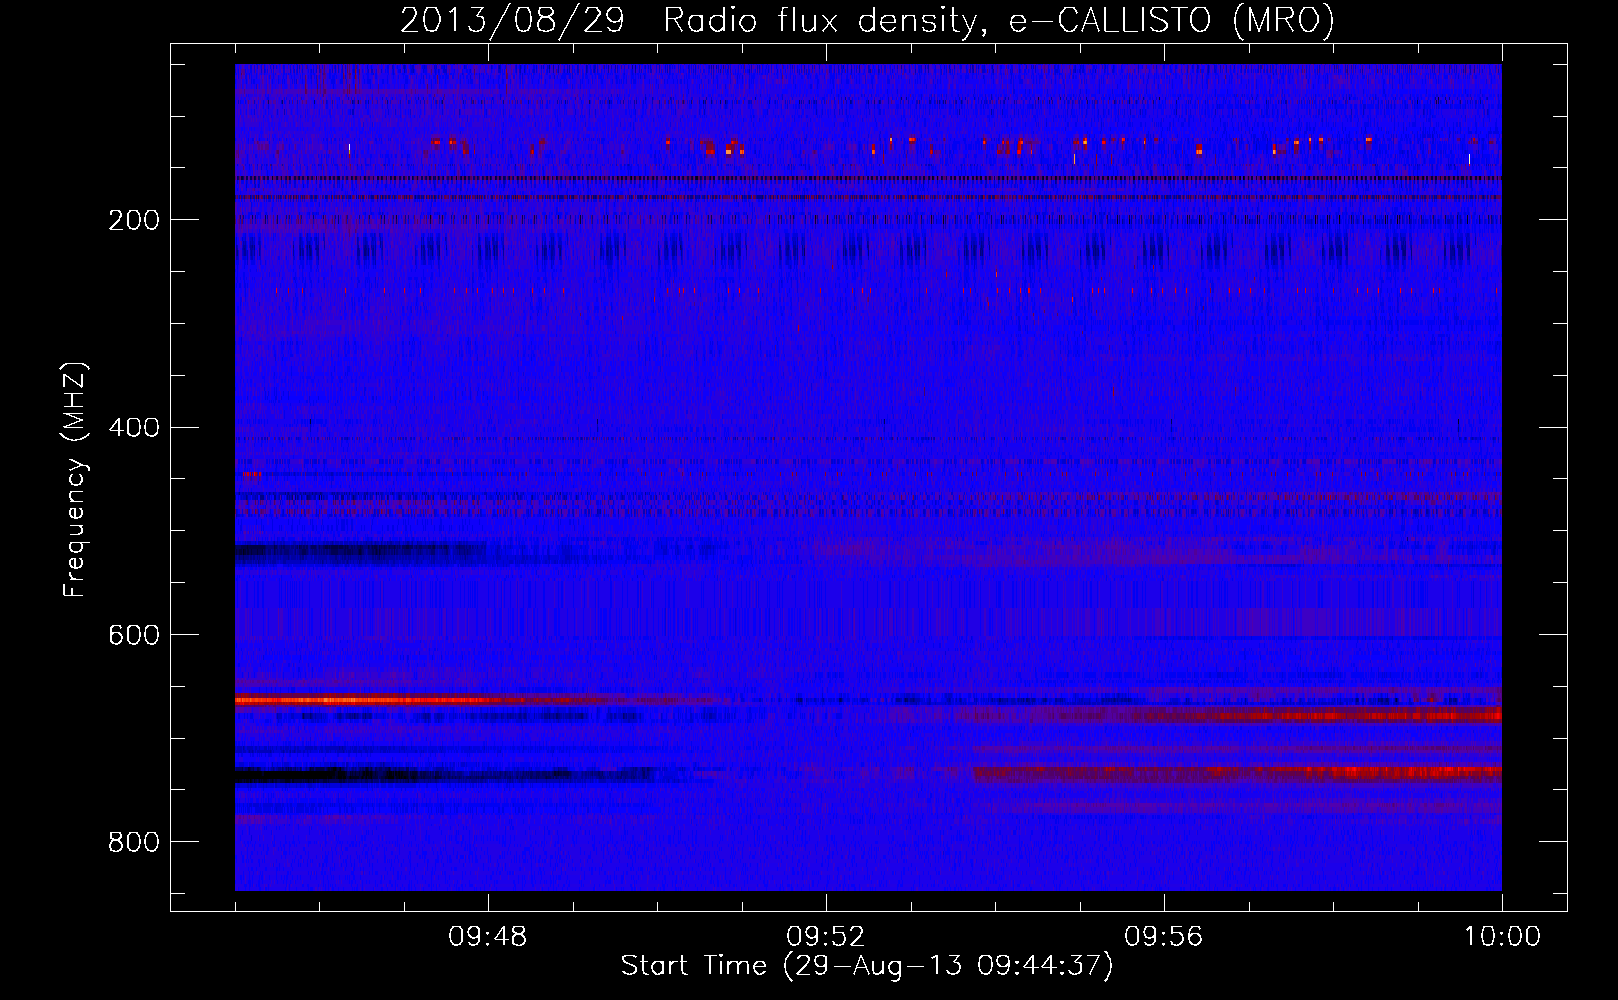
Task: Click the 10:00 time tick label
Action: click(1502, 937)
